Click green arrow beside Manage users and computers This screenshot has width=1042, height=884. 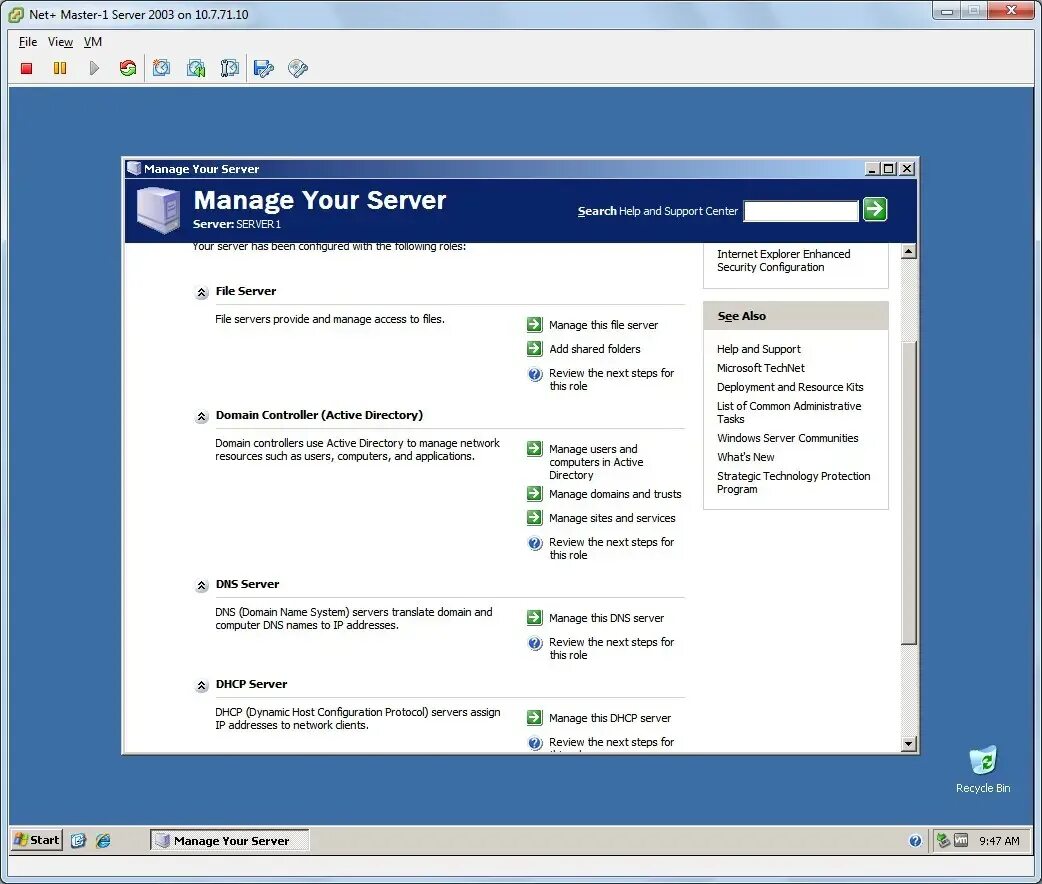point(534,449)
